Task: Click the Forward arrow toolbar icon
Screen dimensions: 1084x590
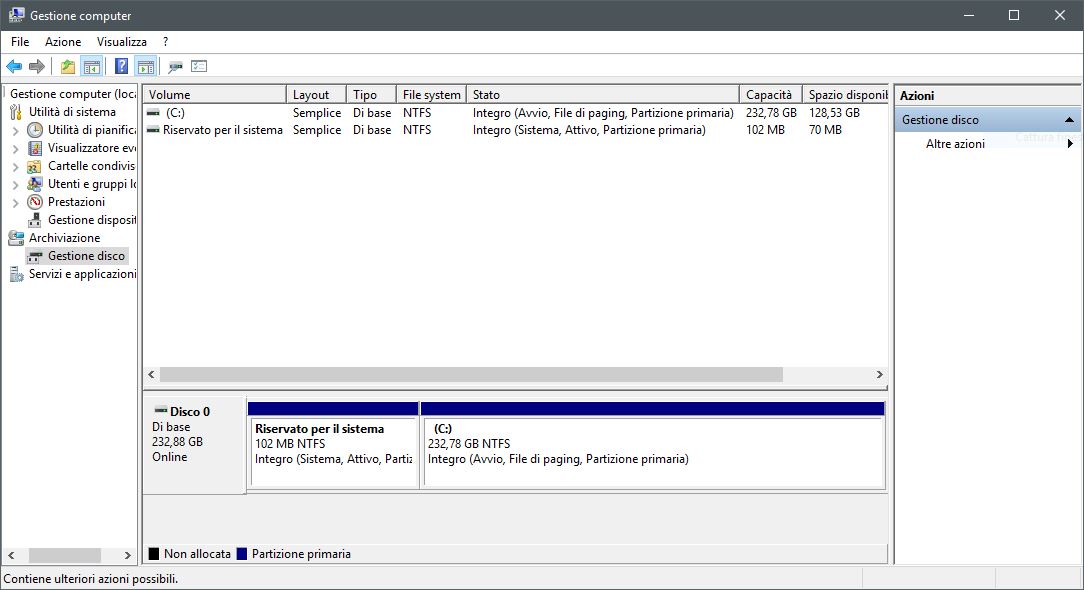Action: (x=37, y=66)
